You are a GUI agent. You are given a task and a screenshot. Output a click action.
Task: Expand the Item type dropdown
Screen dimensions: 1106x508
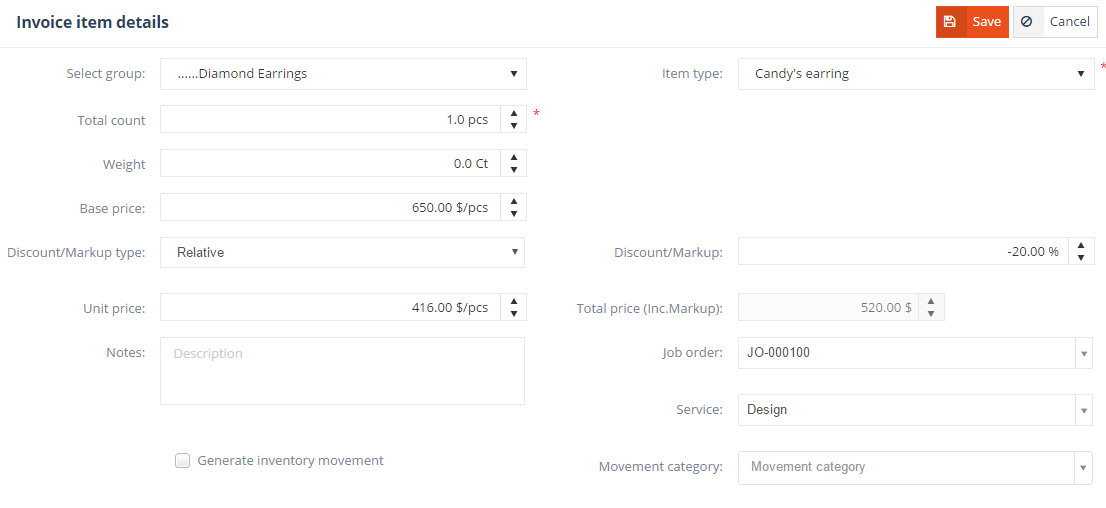coord(916,74)
